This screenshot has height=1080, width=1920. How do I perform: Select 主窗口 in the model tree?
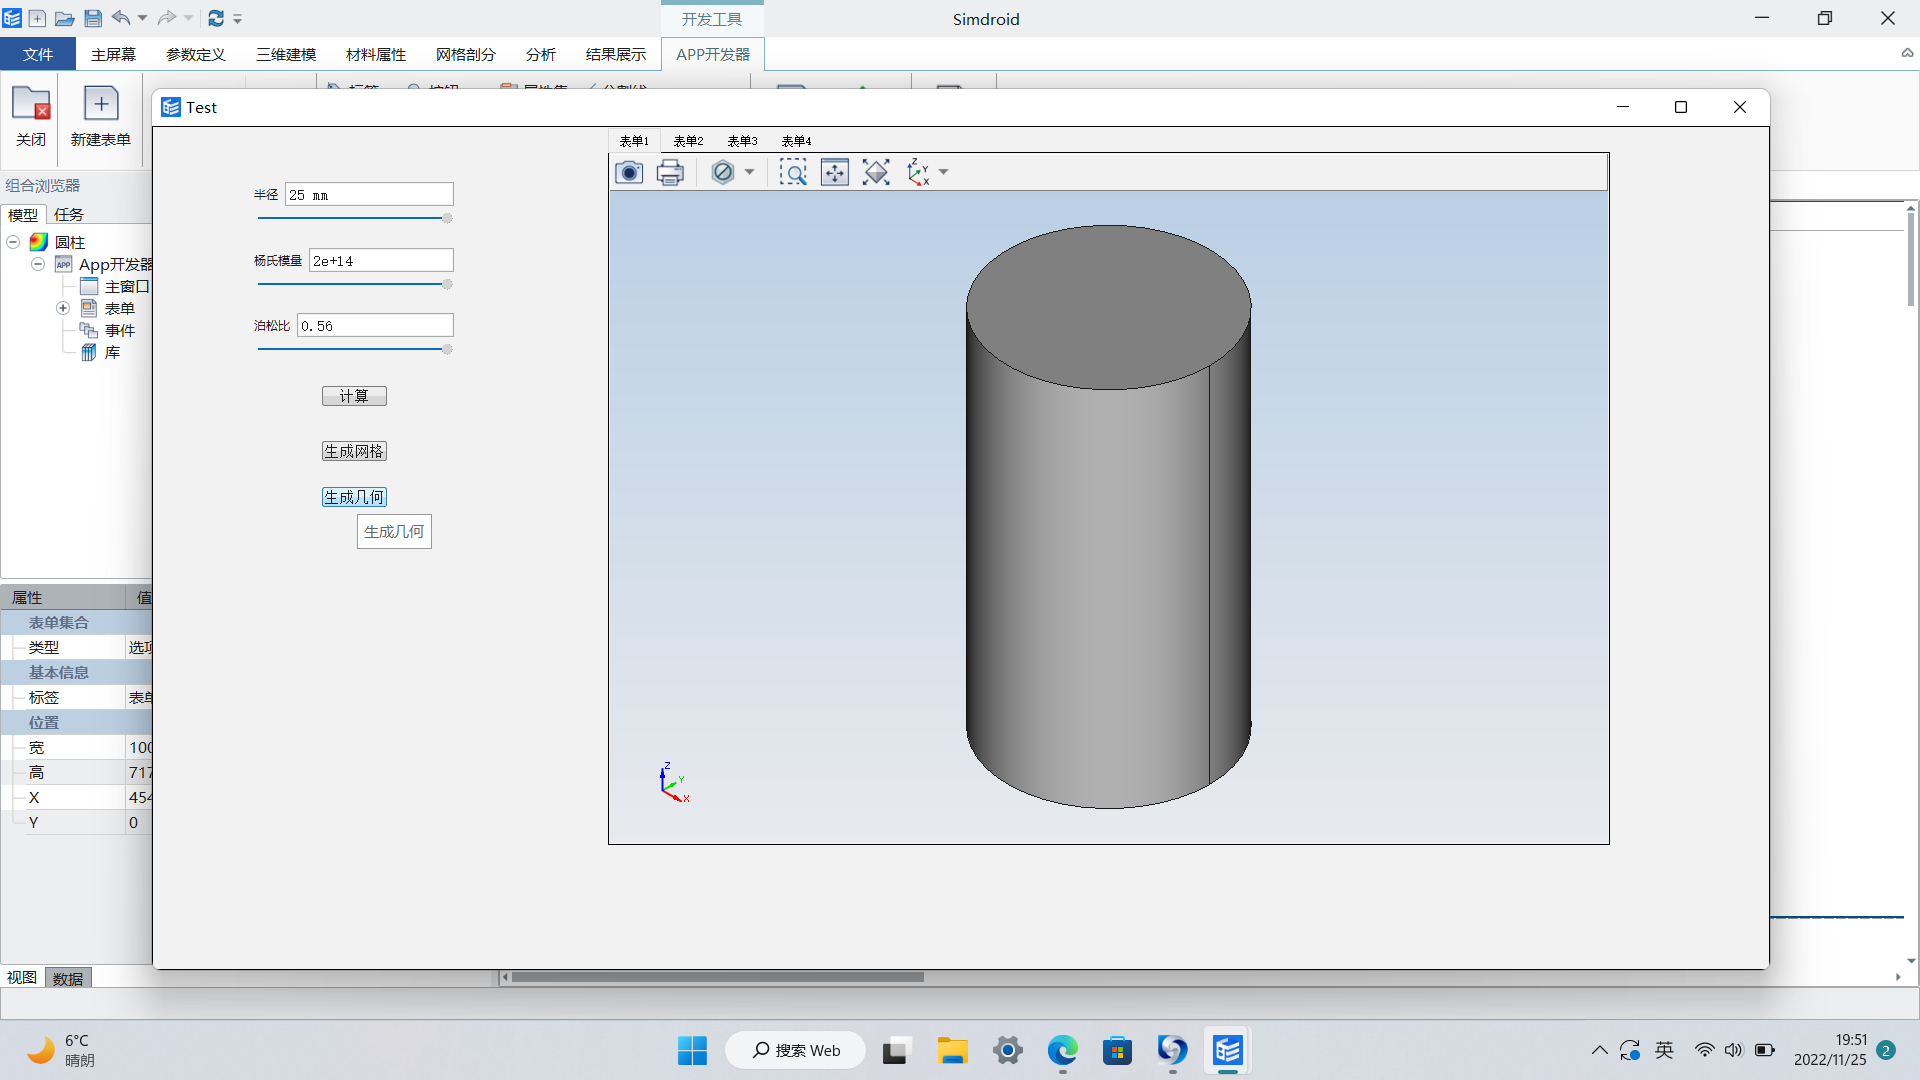click(x=127, y=286)
